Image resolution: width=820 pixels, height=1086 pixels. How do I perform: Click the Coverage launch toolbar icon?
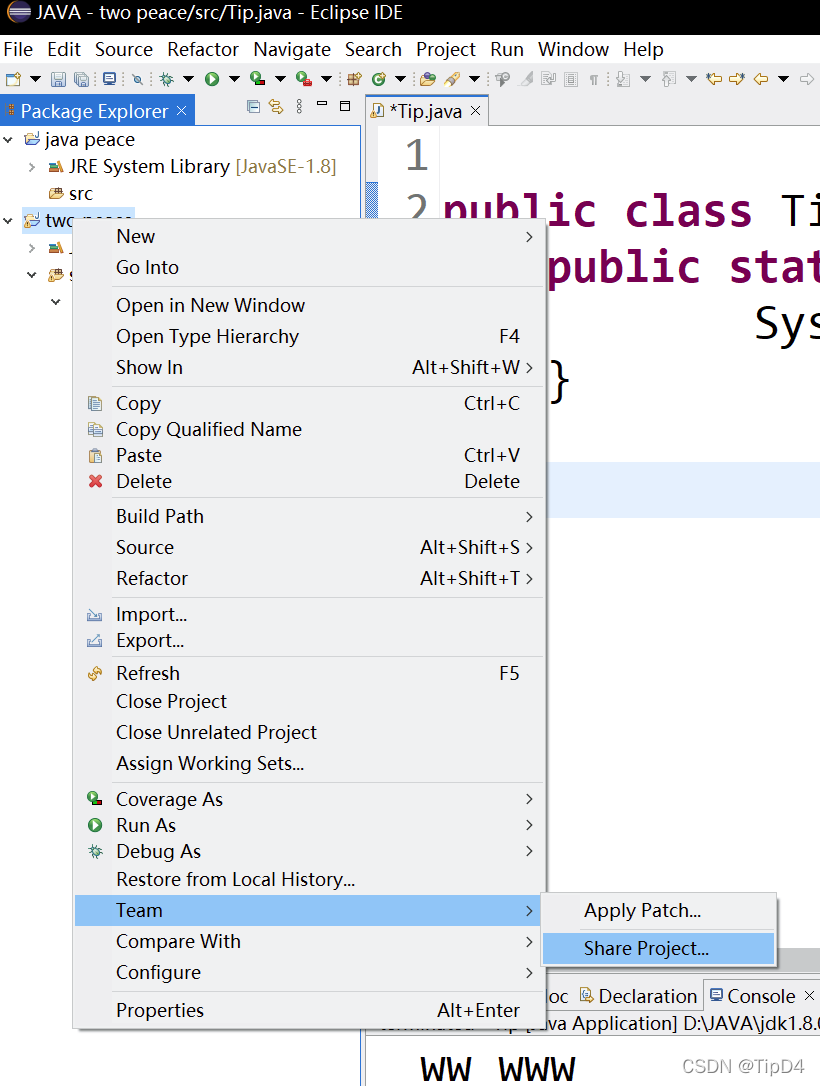coord(258,79)
